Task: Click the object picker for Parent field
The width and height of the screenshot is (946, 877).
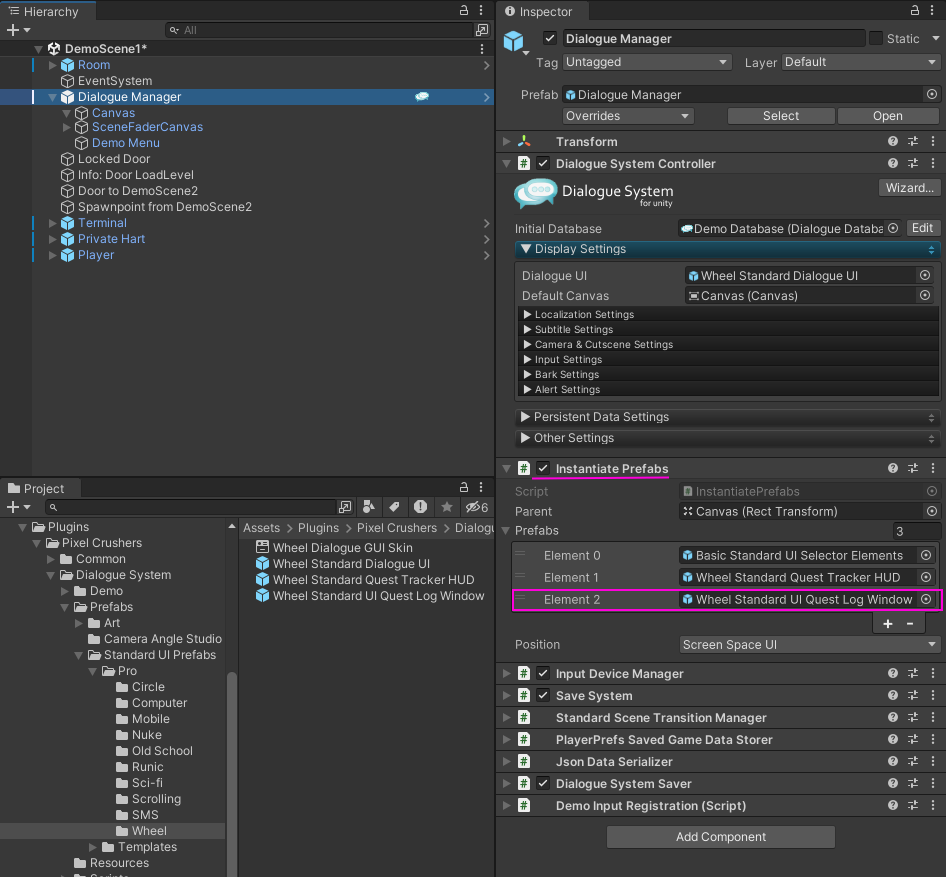Action: coord(932,511)
